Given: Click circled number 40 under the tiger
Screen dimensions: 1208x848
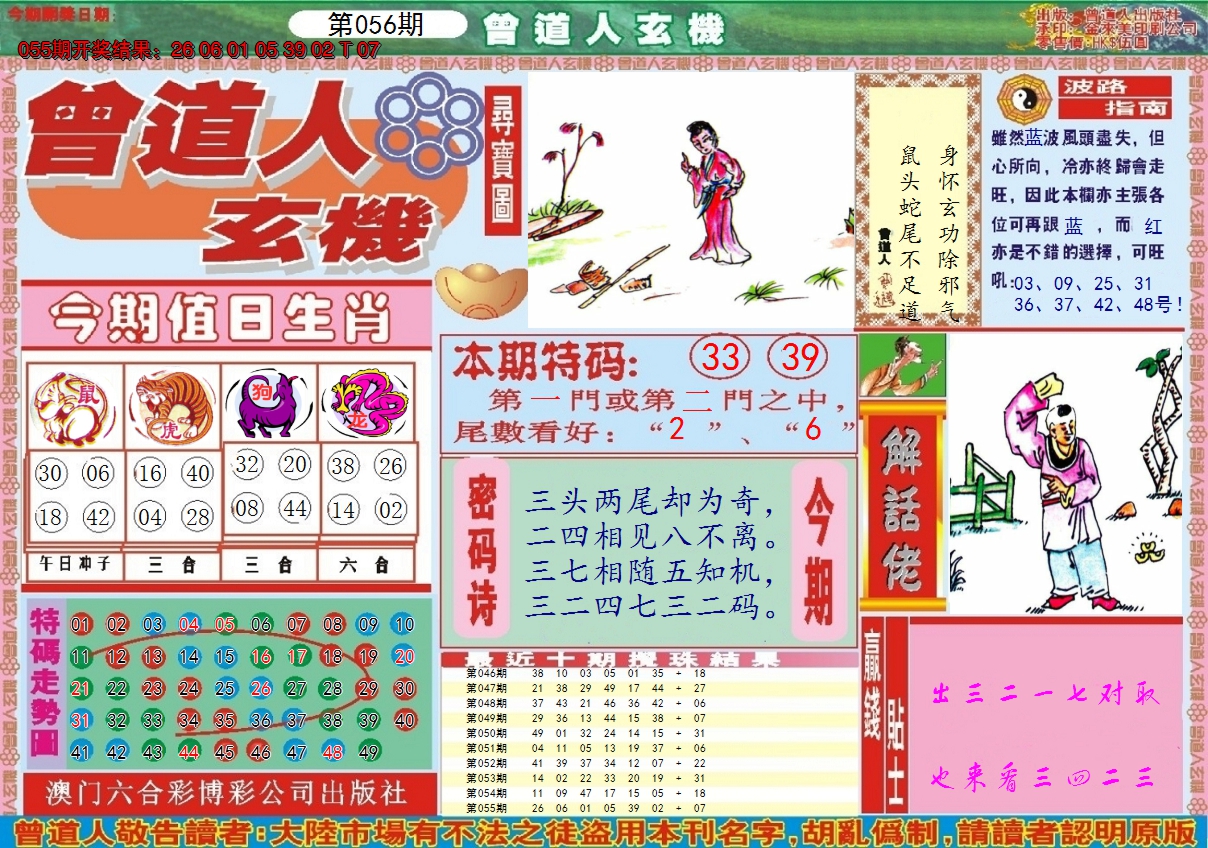Looking at the screenshot, I should 199,472.
